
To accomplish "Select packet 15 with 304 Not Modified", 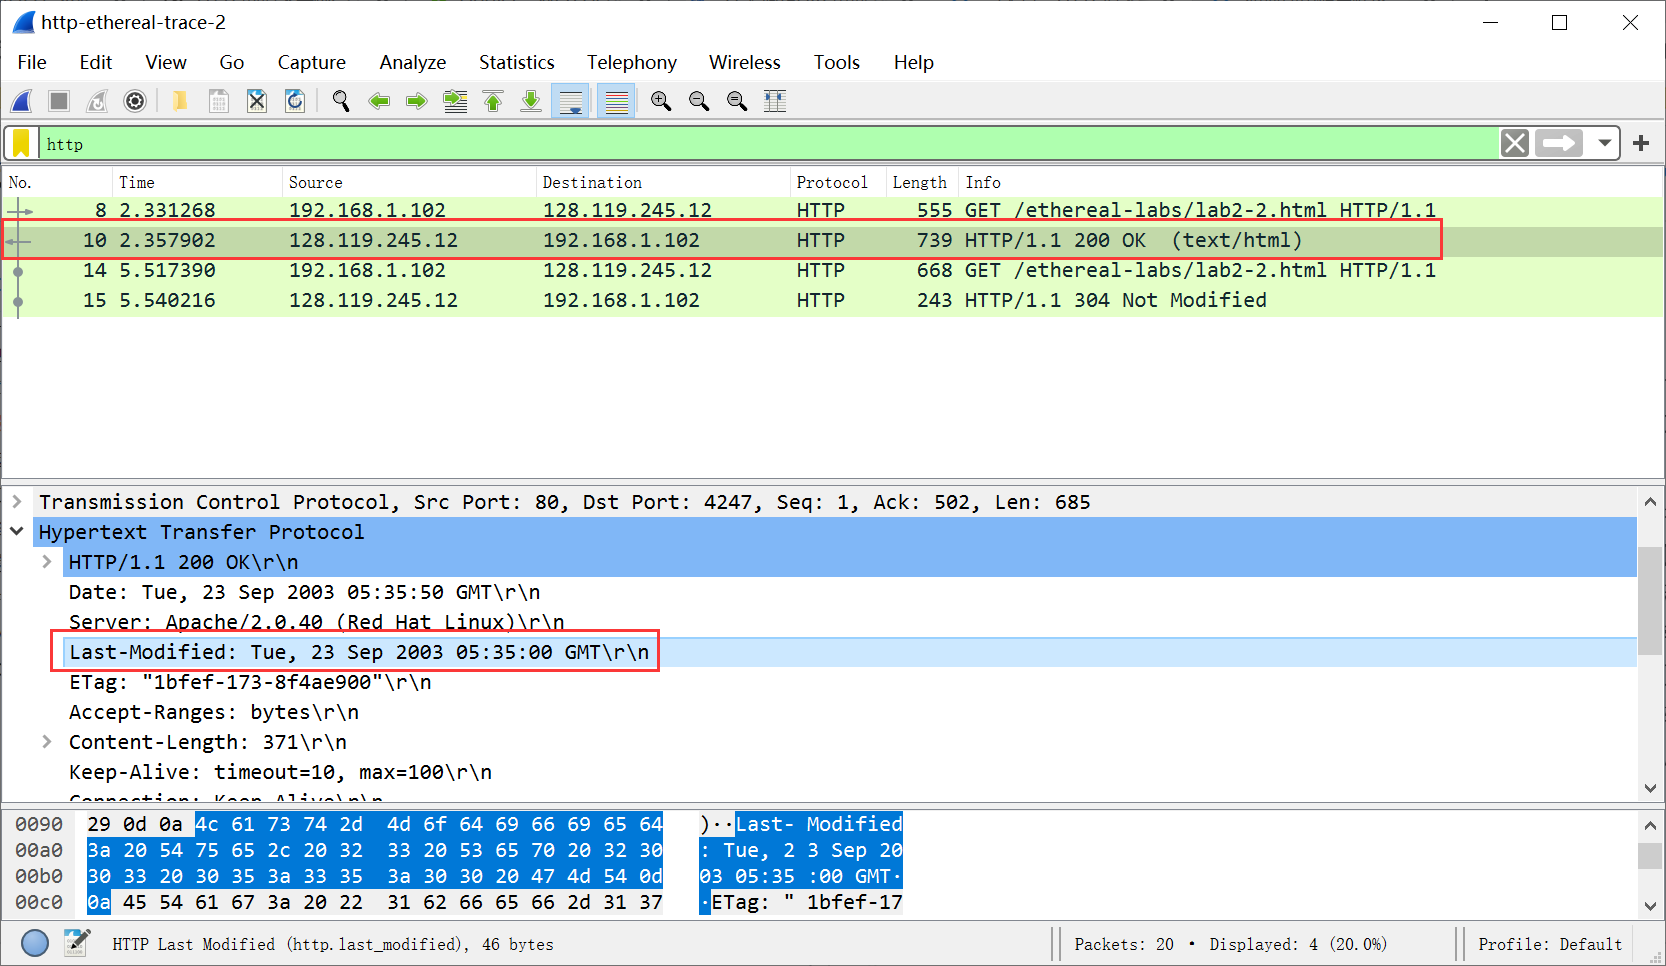I will pyautogui.click(x=832, y=300).
